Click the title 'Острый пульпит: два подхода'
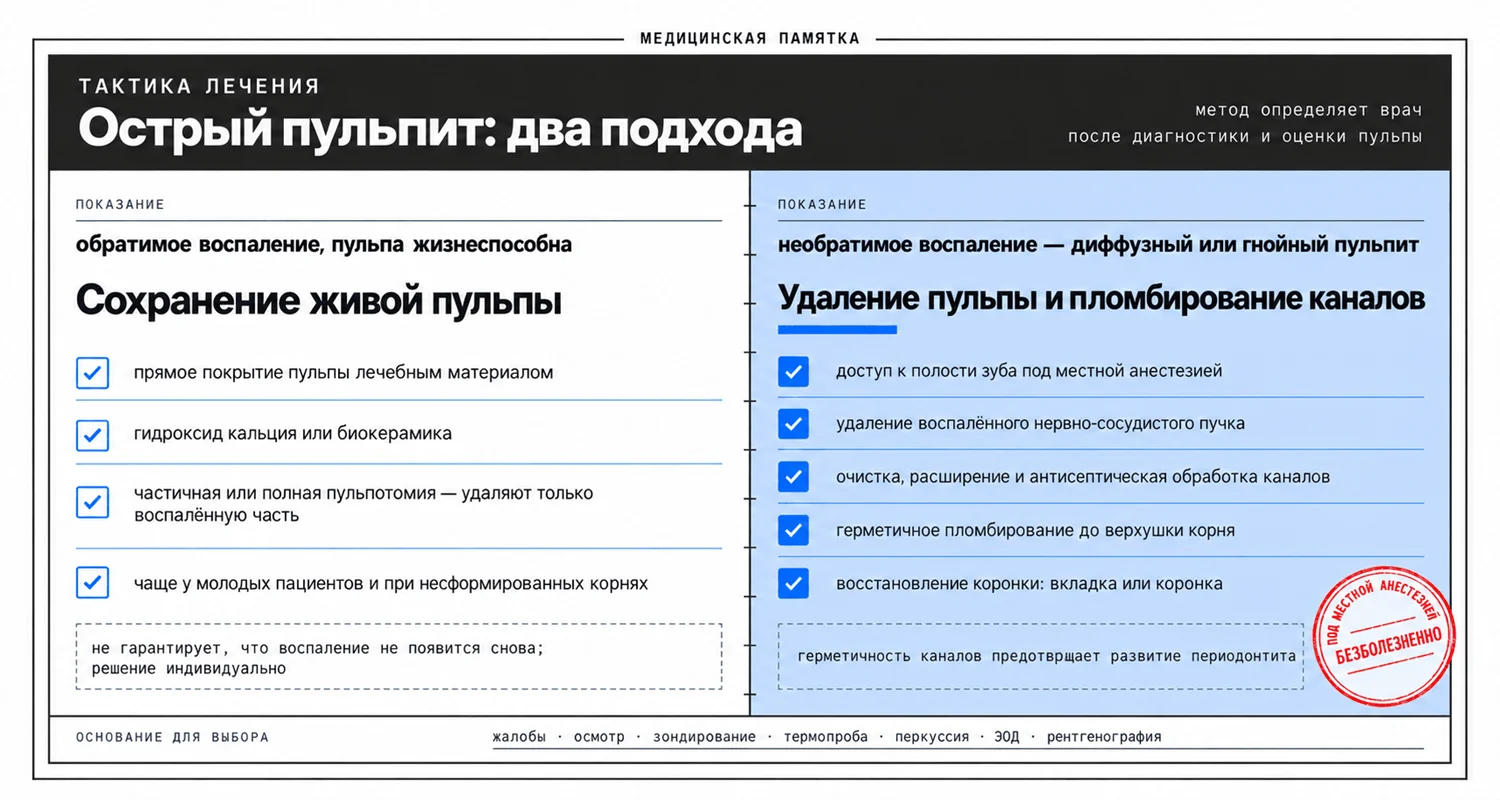This screenshot has width=1500, height=800. [x=440, y=129]
